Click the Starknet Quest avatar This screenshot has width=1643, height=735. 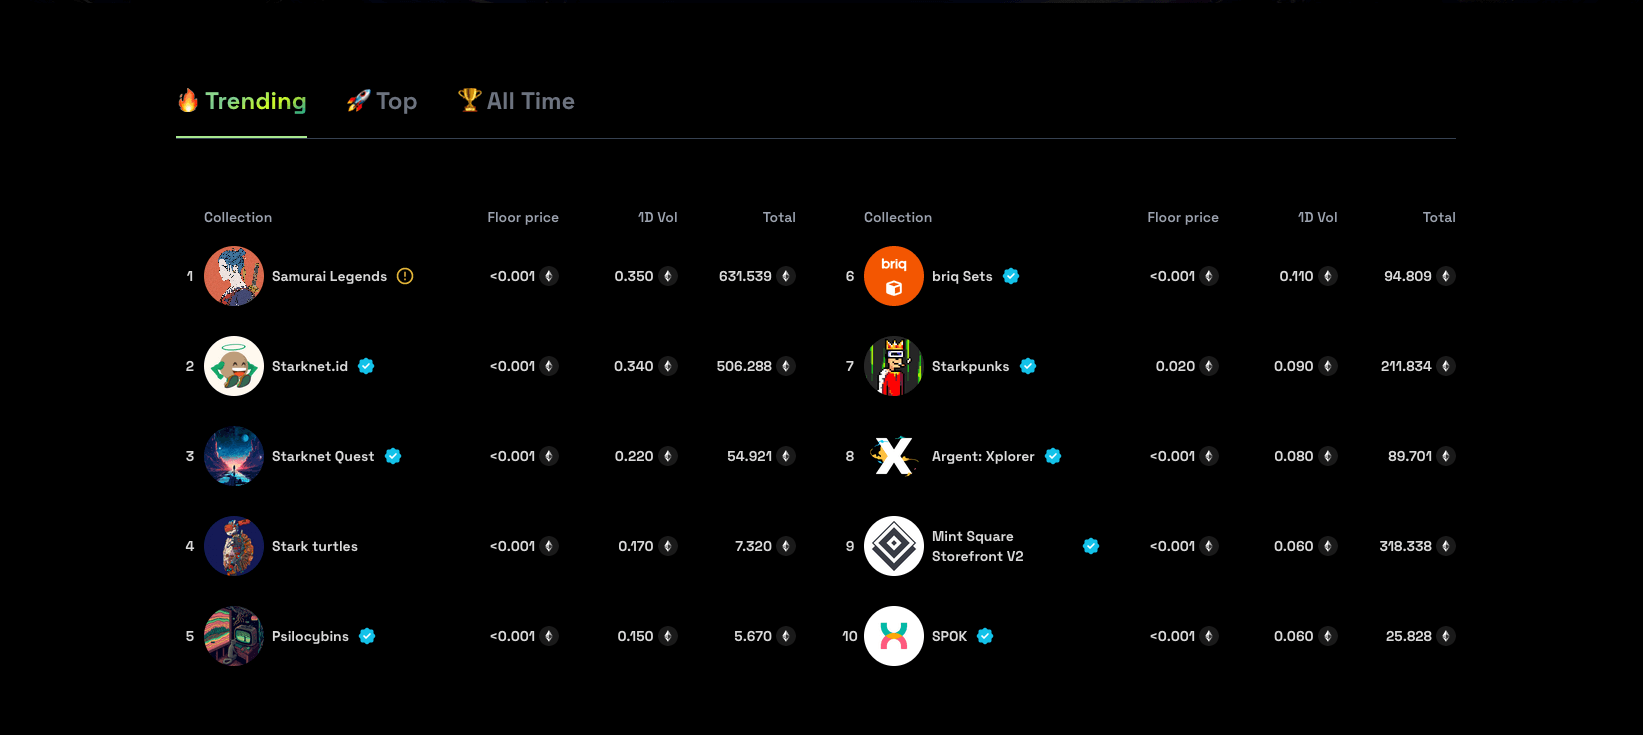tap(234, 456)
